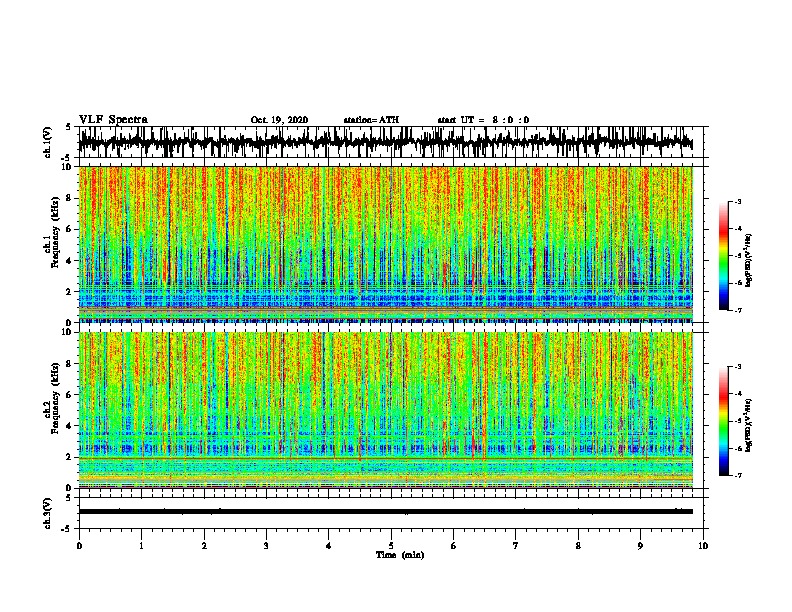Screen dimensions: 792x612
Task: Select the date text "Oct. 19, 2020"
Action: [279, 120]
